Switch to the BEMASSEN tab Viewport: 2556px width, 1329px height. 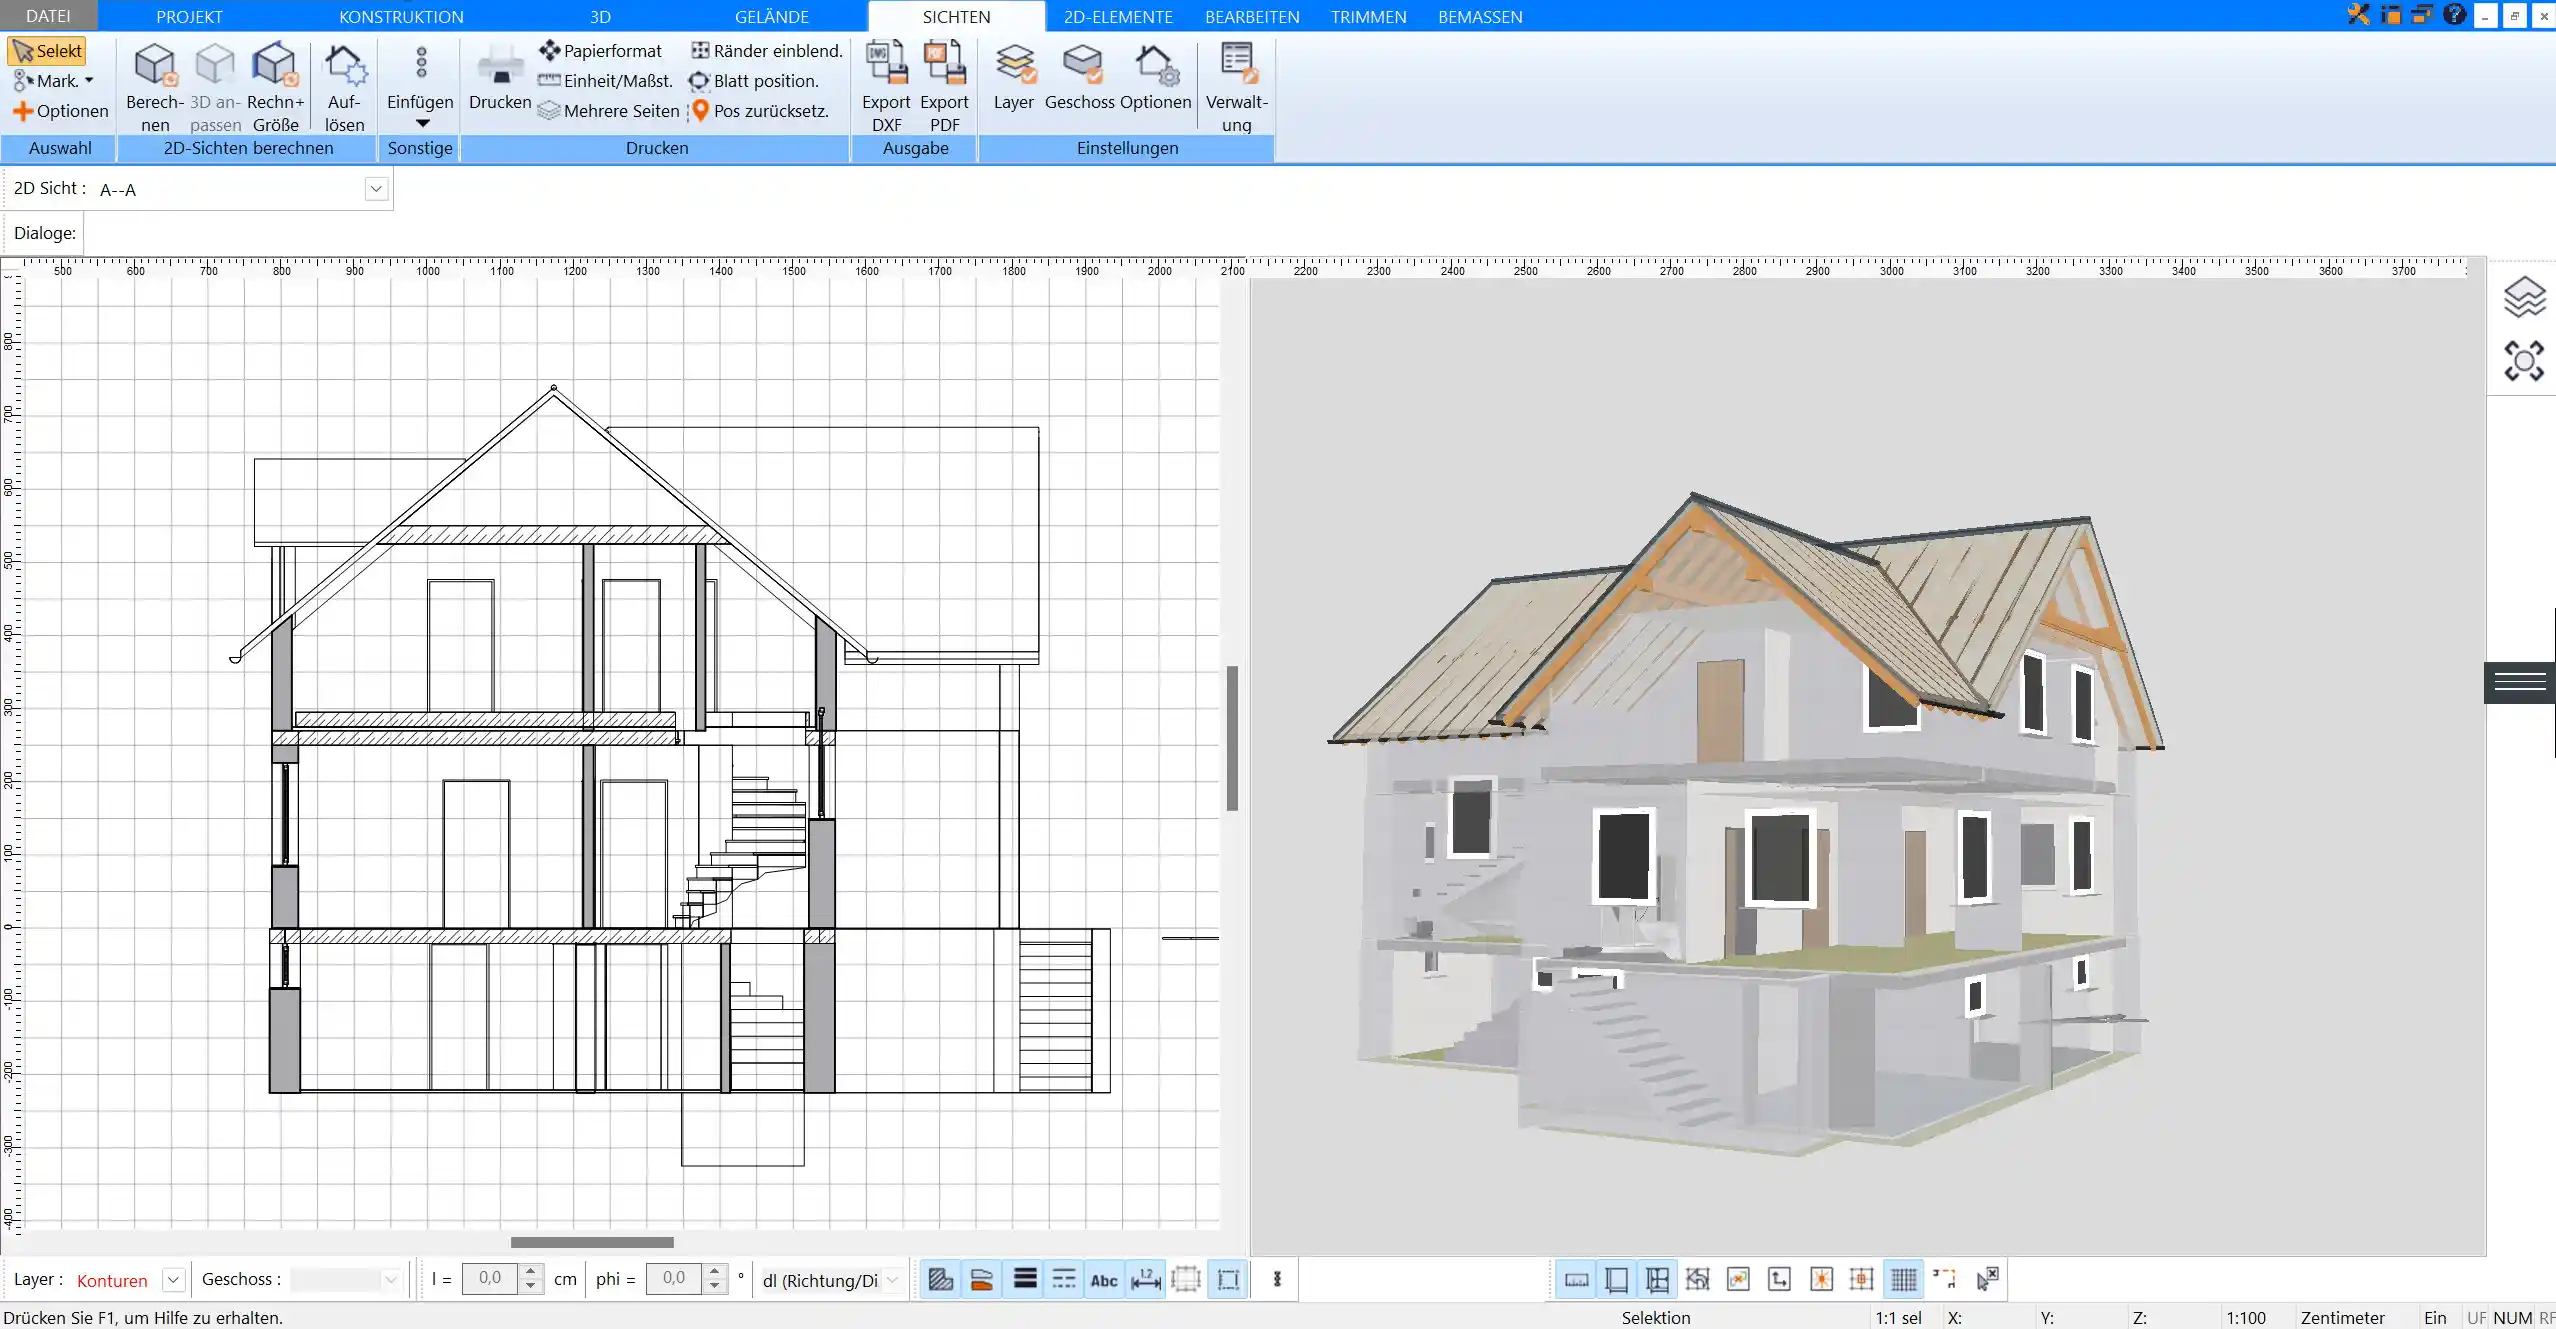coord(1480,16)
